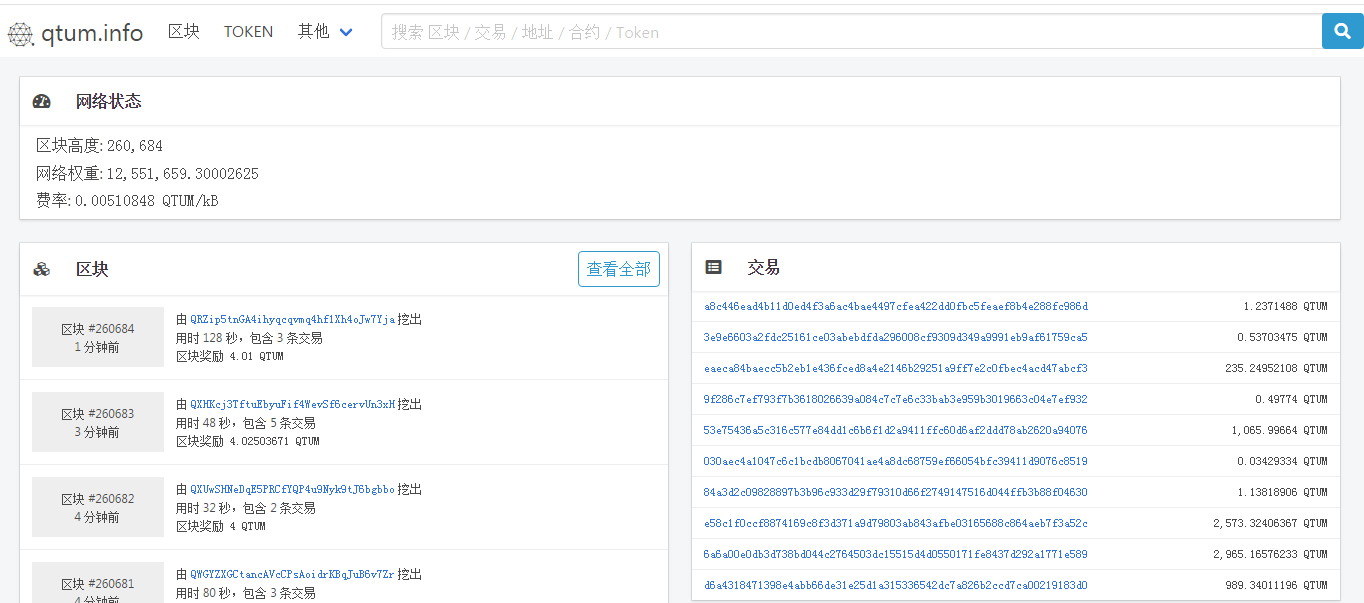Viewport: 1364px width, 603px height.
Task: Click the 区块高度: 260,684 text
Action: (x=99, y=146)
